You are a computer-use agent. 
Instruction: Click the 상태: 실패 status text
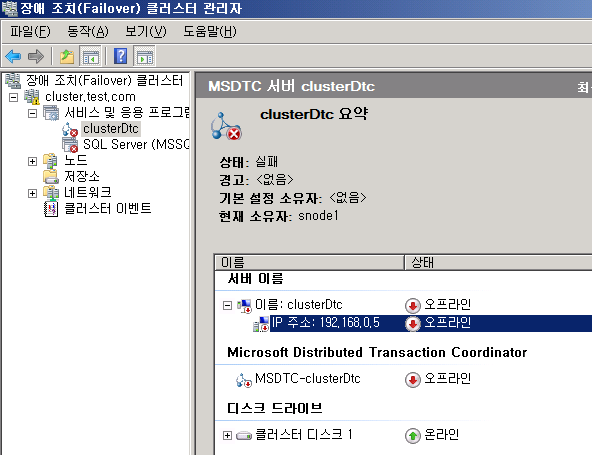tap(248, 162)
